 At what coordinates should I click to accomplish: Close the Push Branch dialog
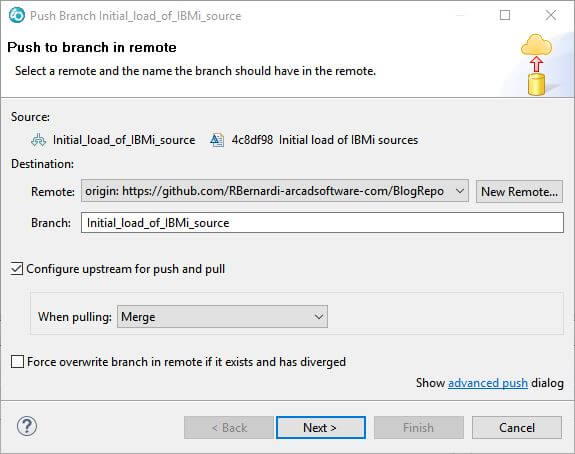pyautogui.click(x=551, y=15)
